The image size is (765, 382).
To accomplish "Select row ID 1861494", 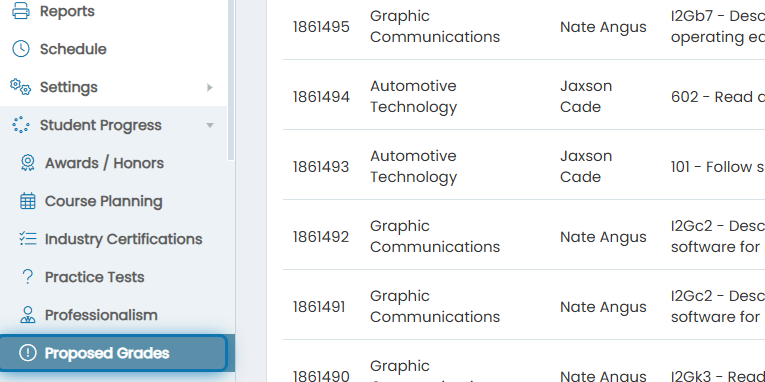I will pos(321,97).
